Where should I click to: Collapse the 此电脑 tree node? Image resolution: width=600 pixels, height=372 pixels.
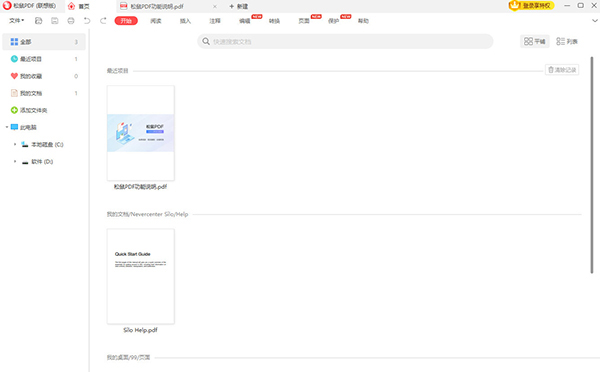tap(7, 127)
